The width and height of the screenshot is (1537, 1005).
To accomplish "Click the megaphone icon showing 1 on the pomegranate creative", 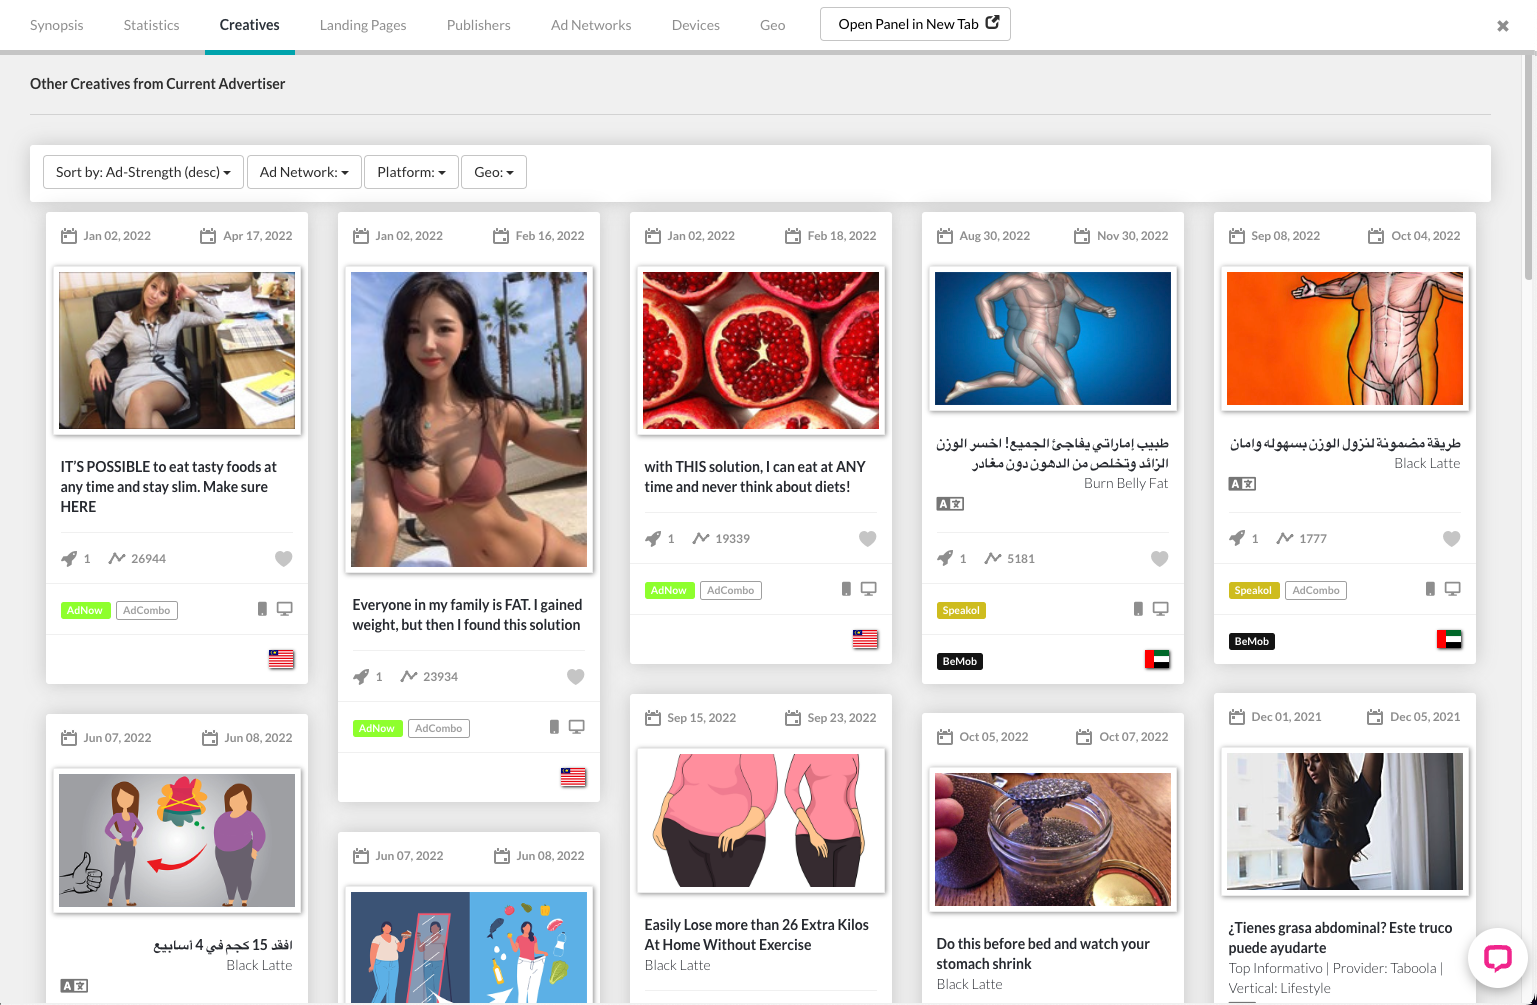I will (x=655, y=538).
